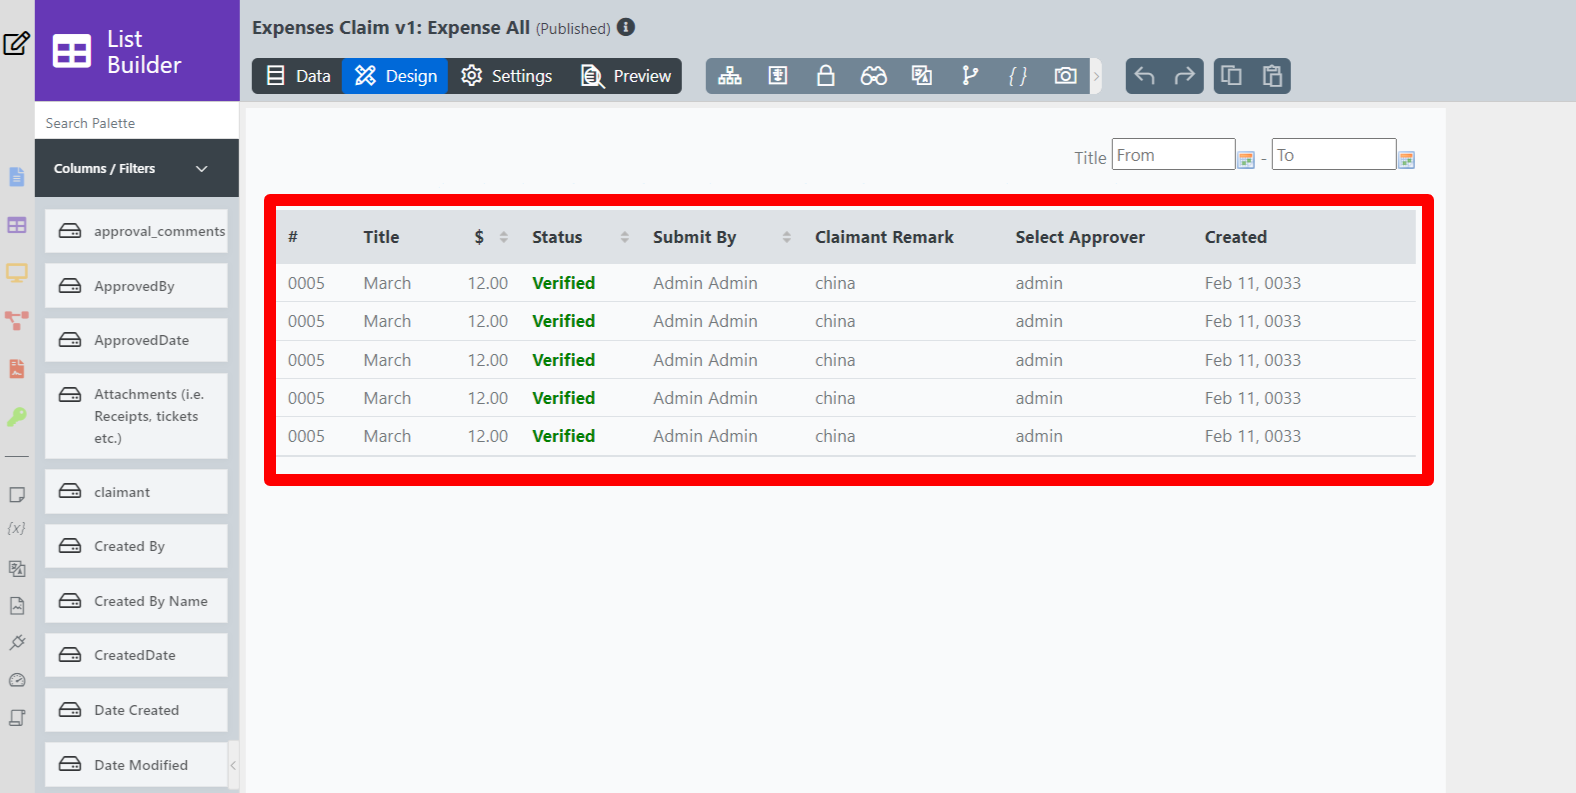This screenshot has height=793, width=1576.
Task: Select the purple list grid sidebar icon
Action: coord(17,225)
